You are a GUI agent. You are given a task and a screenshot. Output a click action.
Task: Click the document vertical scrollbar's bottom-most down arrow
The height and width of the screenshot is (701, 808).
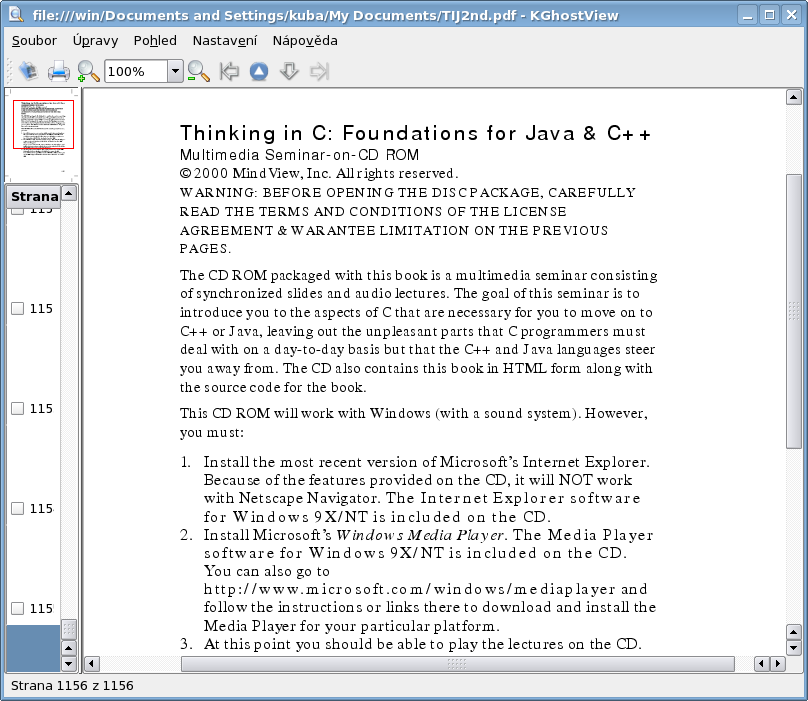794,647
